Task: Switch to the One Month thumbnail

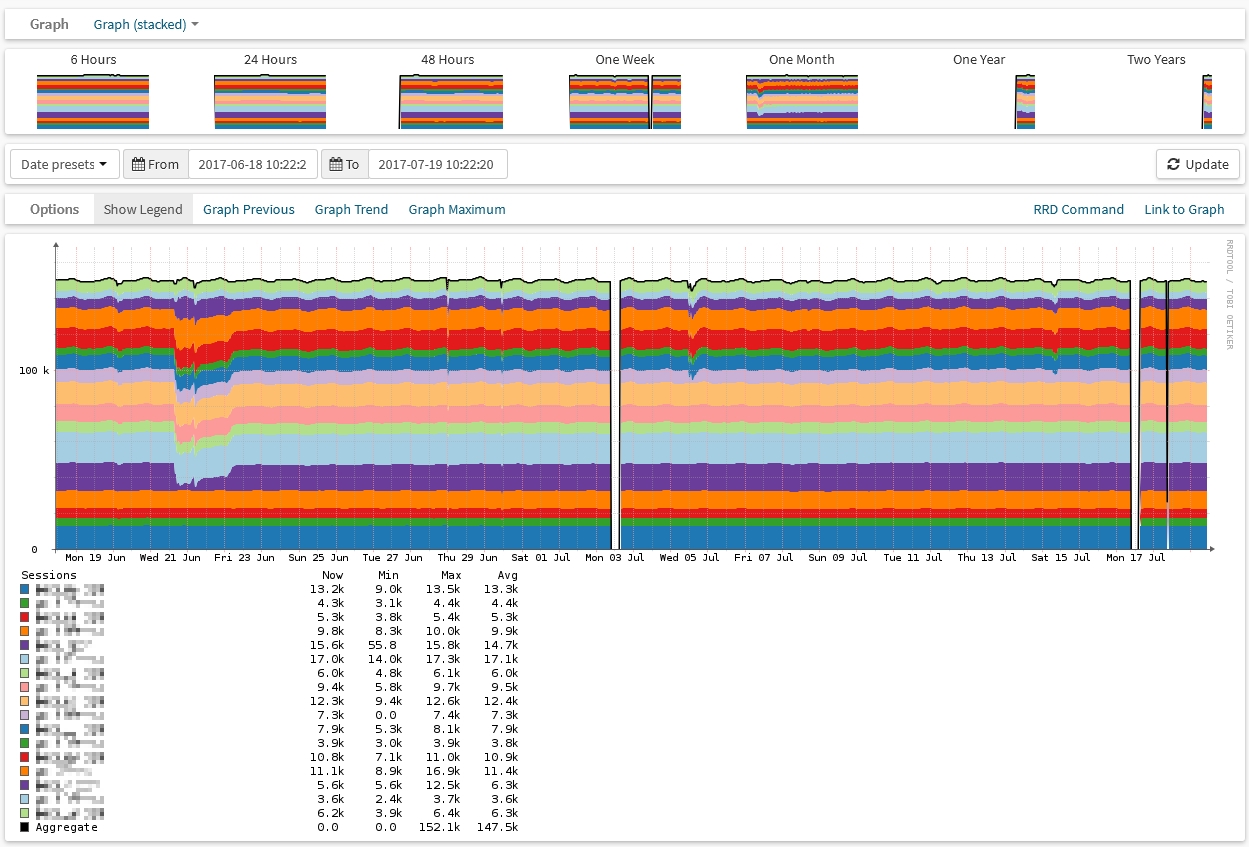Action: (802, 101)
